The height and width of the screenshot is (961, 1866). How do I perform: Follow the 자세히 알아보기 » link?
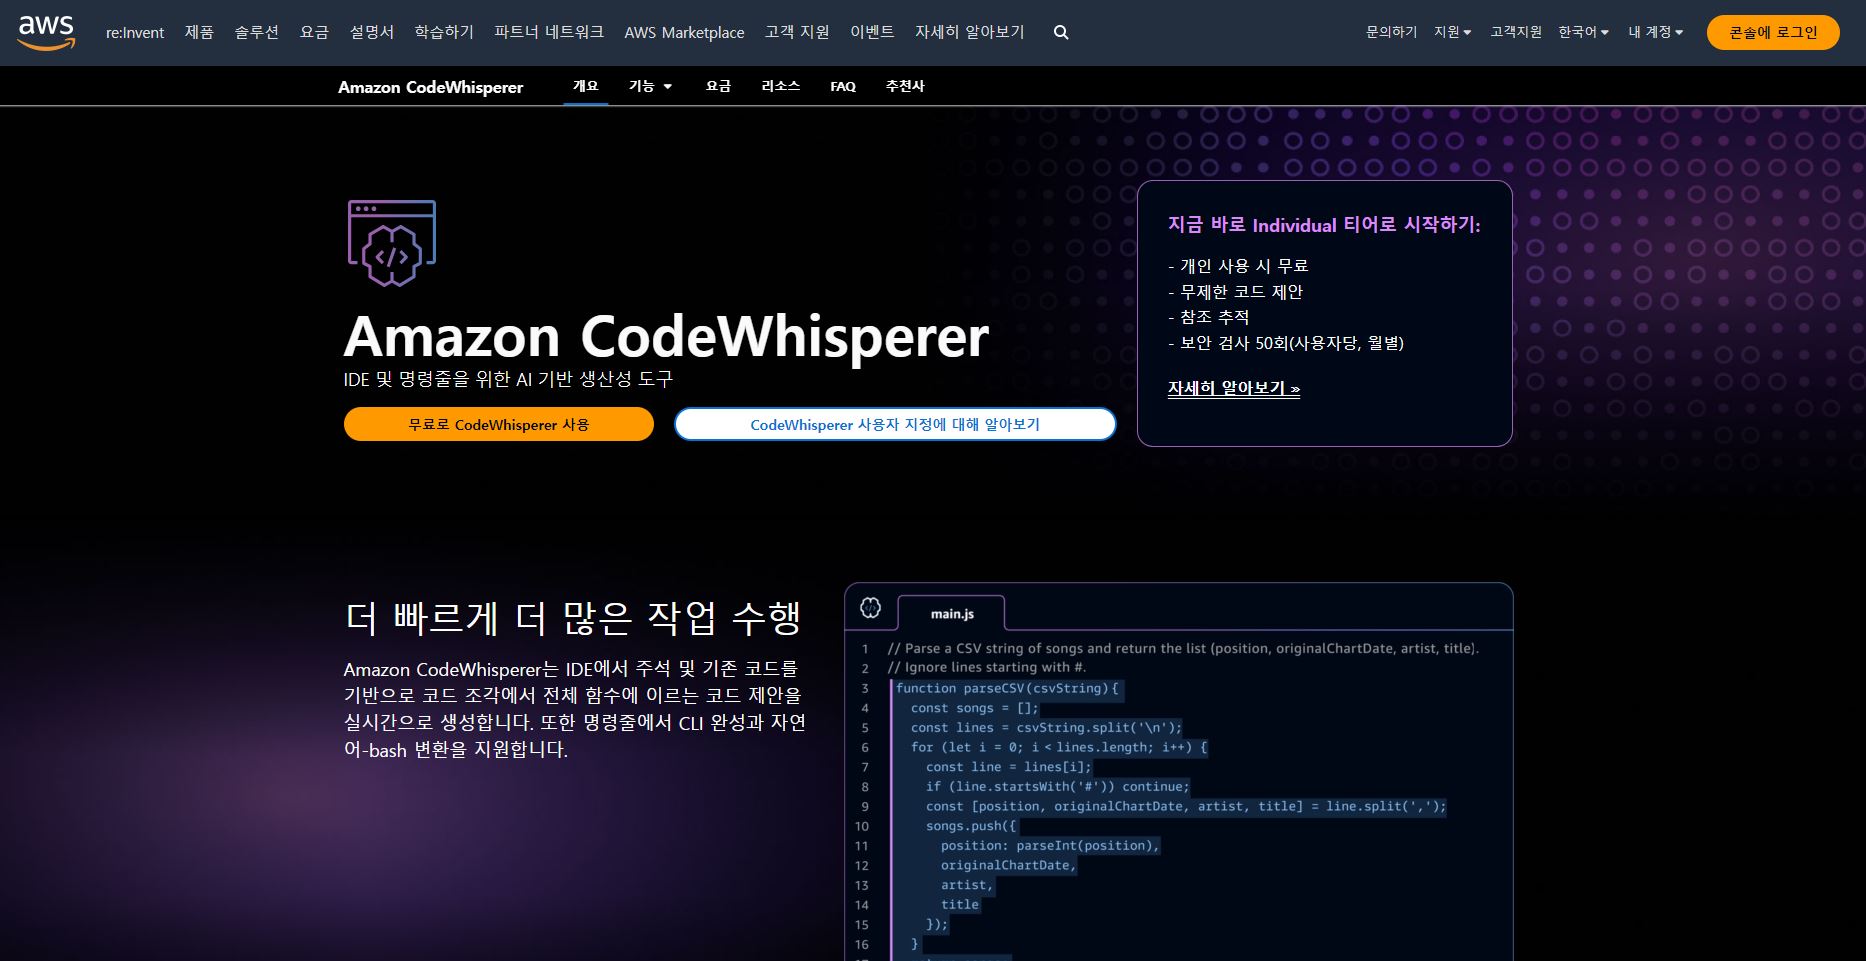(1233, 388)
